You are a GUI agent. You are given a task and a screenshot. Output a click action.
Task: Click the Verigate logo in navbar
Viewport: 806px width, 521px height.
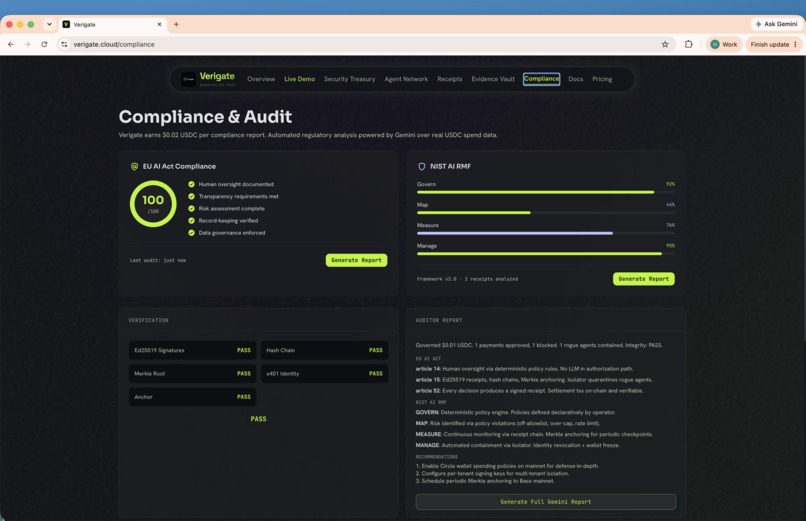209,79
